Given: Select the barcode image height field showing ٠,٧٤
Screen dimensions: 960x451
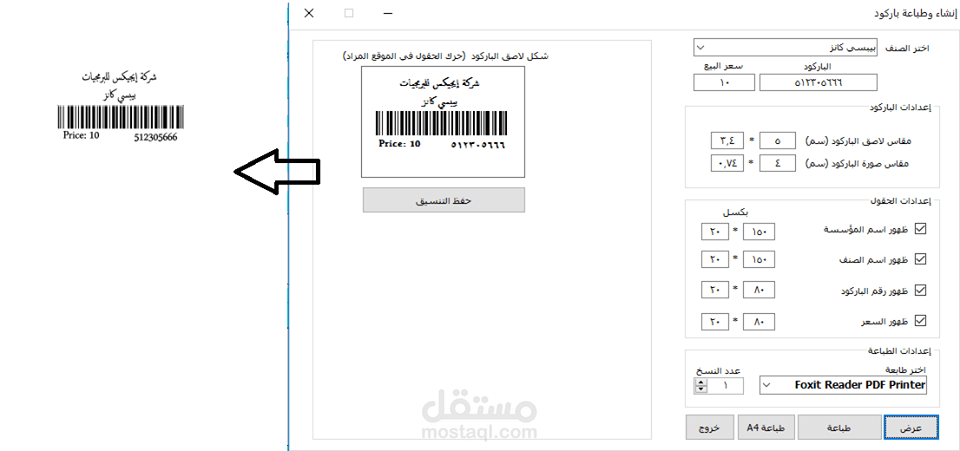Looking at the screenshot, I should pyautogui.click(x=727, y=163).
